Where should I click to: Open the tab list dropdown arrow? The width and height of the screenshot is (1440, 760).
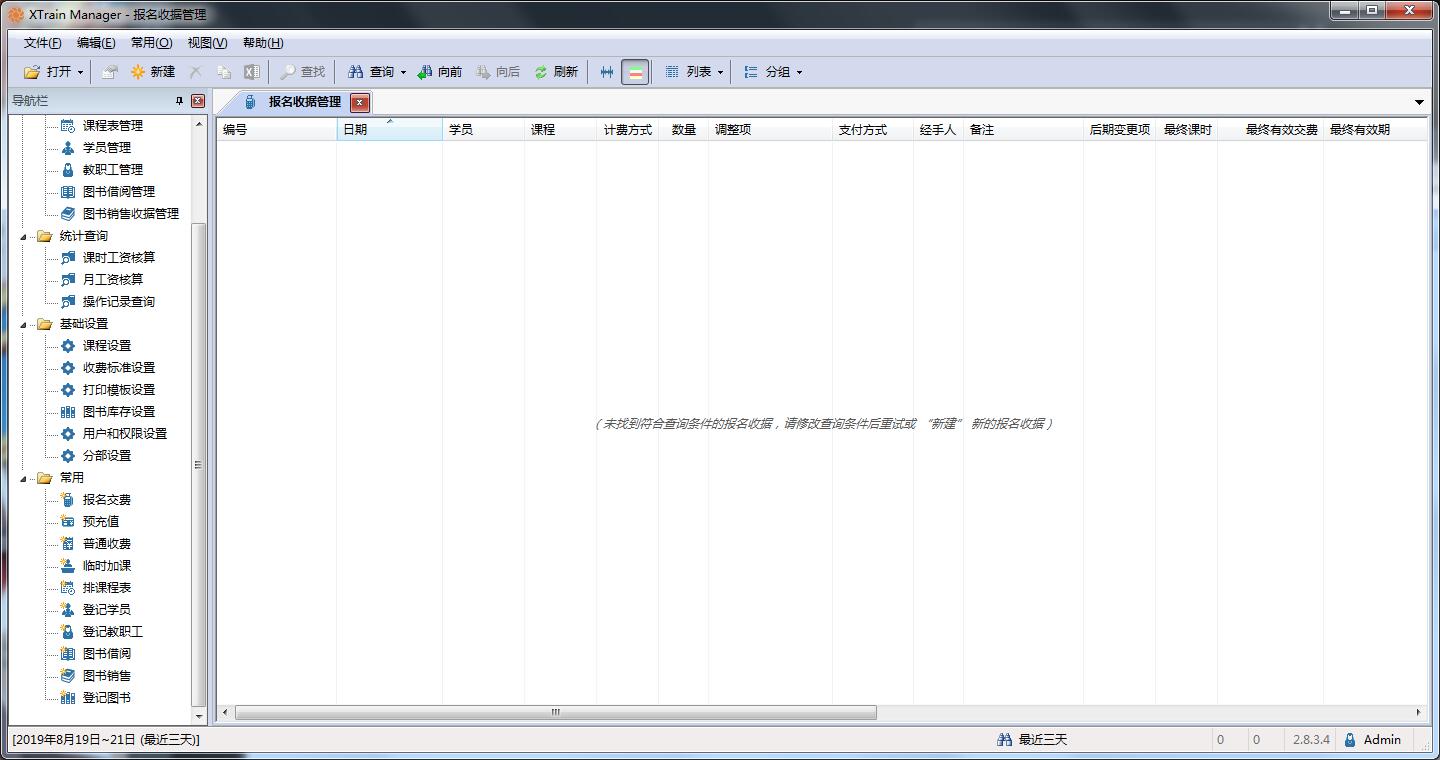pos(1420,102)
